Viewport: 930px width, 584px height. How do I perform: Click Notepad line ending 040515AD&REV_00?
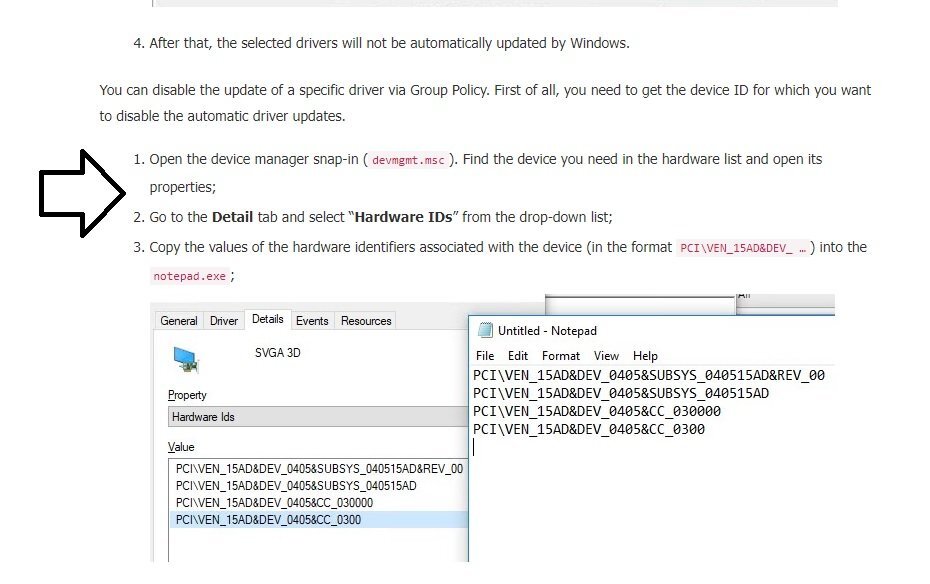649,375
